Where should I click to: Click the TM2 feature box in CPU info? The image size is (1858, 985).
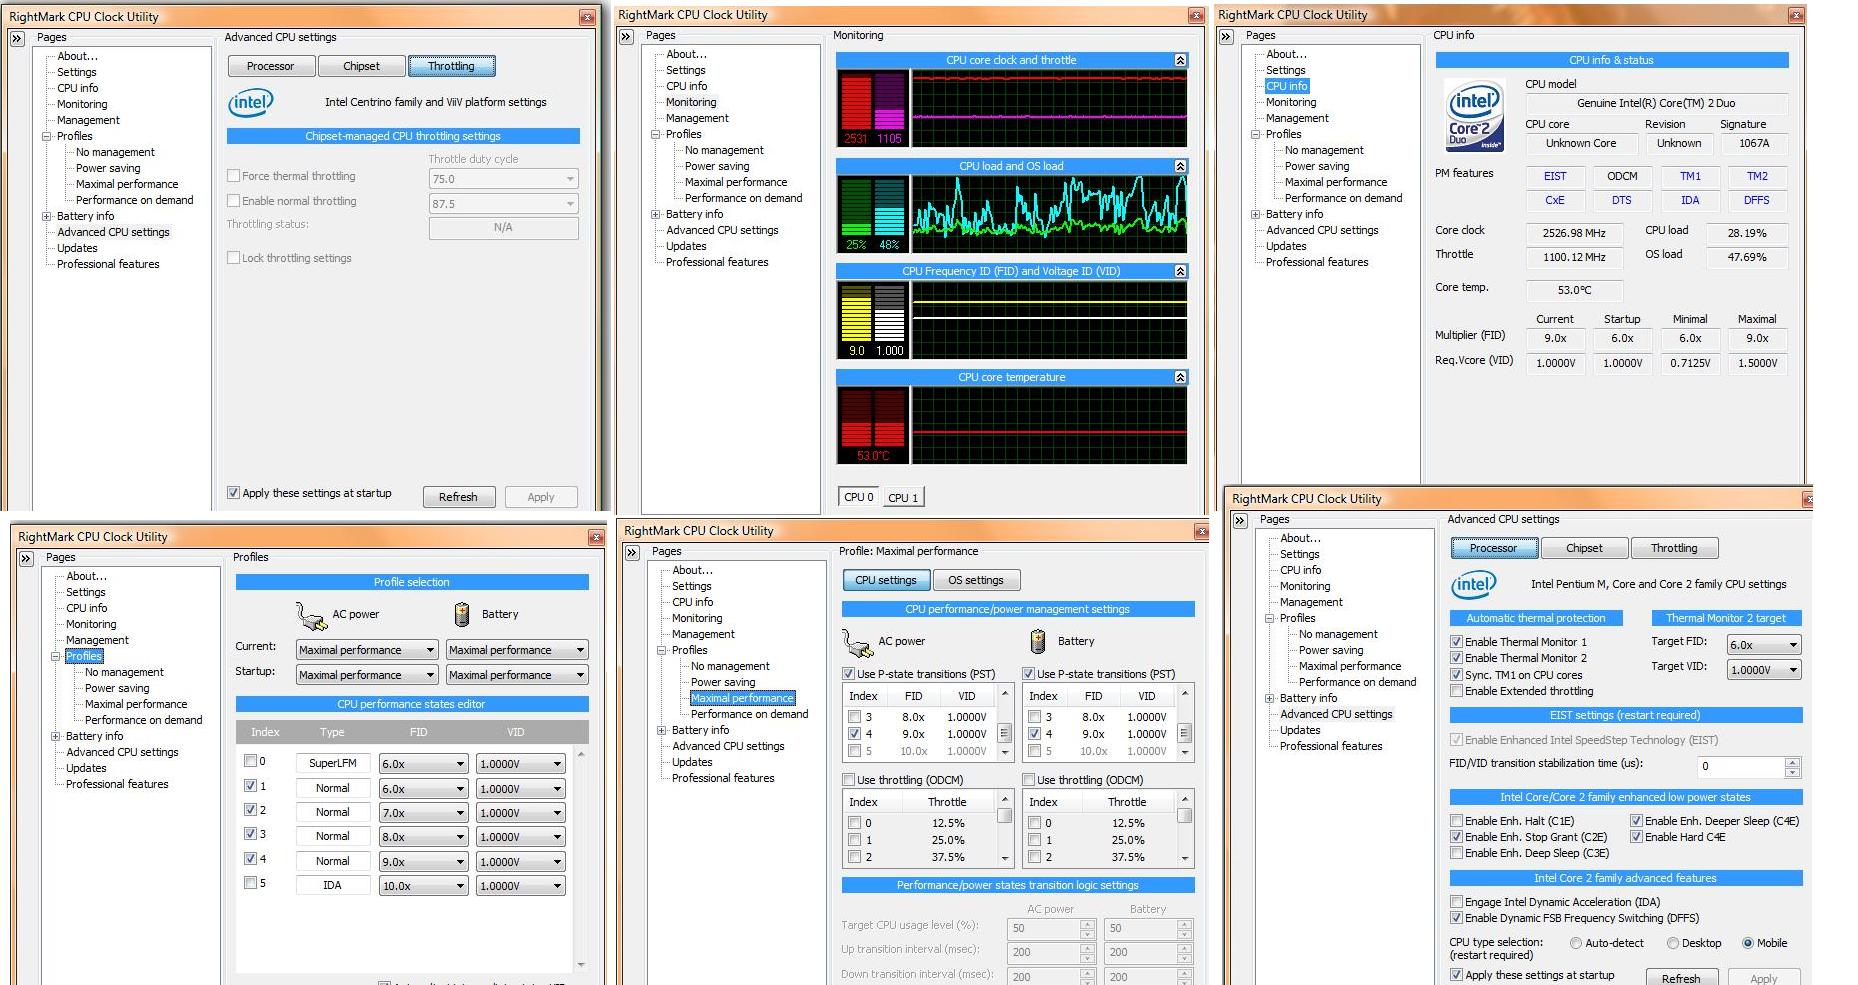point(1757,176)
